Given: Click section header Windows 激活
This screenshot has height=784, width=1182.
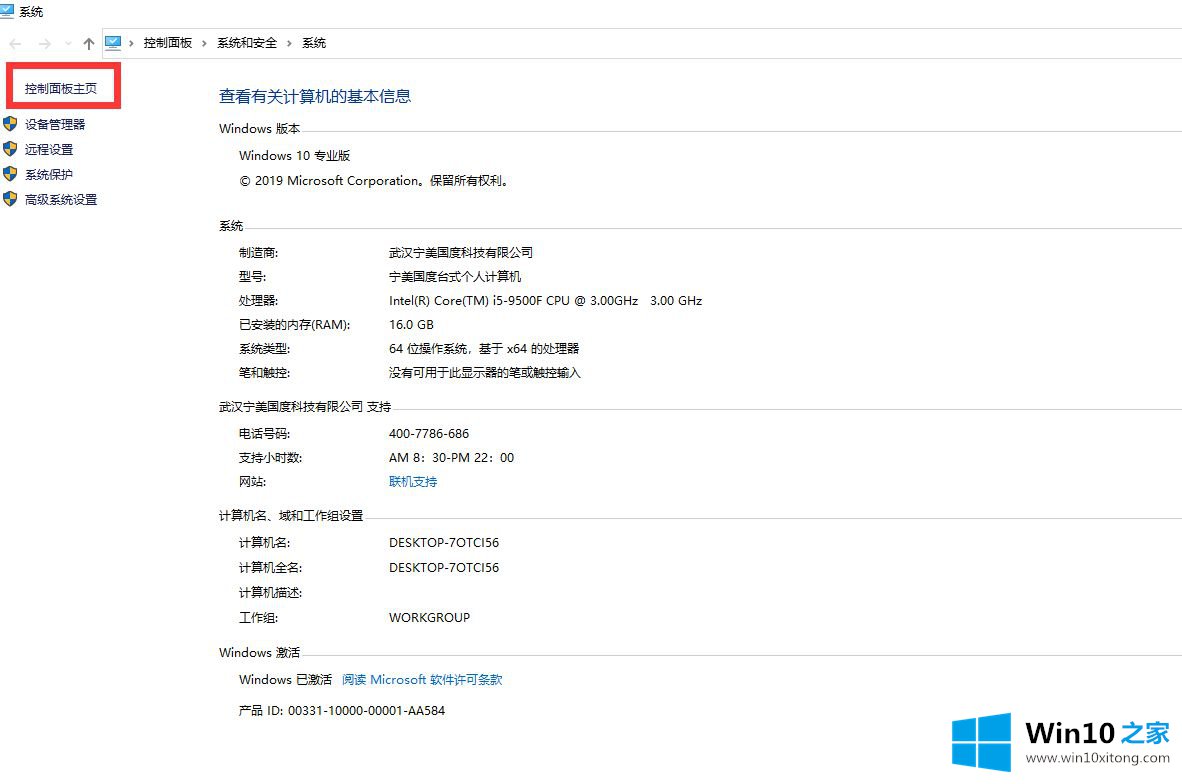Looking at the screenshot, I should pyautogui.click(x=259, y=653).
